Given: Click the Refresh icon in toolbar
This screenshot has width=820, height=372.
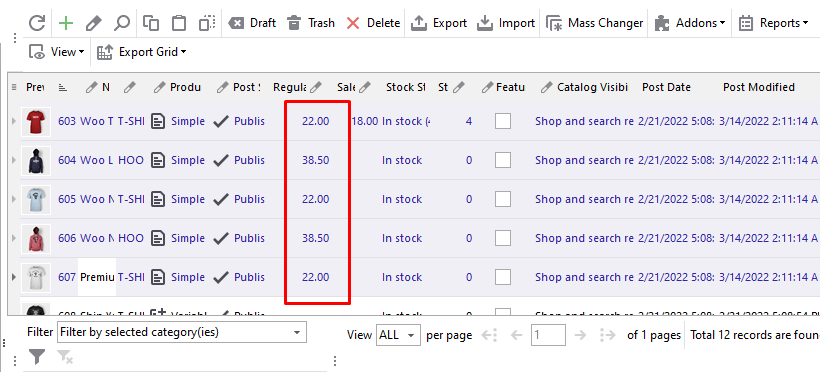Looking at the screenshot, I should (37, 23).
